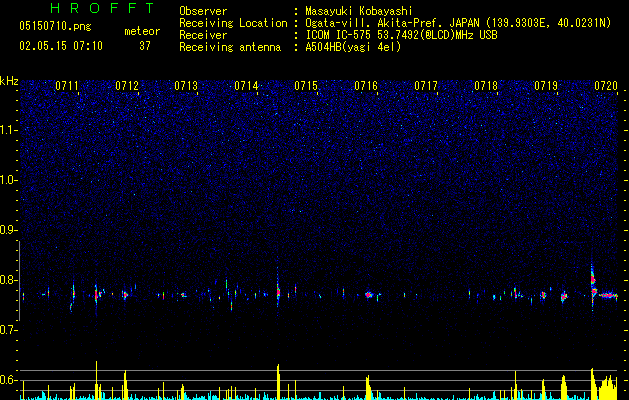Click the kHz axis unit label
This screenshot has height=400, width=629.
[9, 81]
